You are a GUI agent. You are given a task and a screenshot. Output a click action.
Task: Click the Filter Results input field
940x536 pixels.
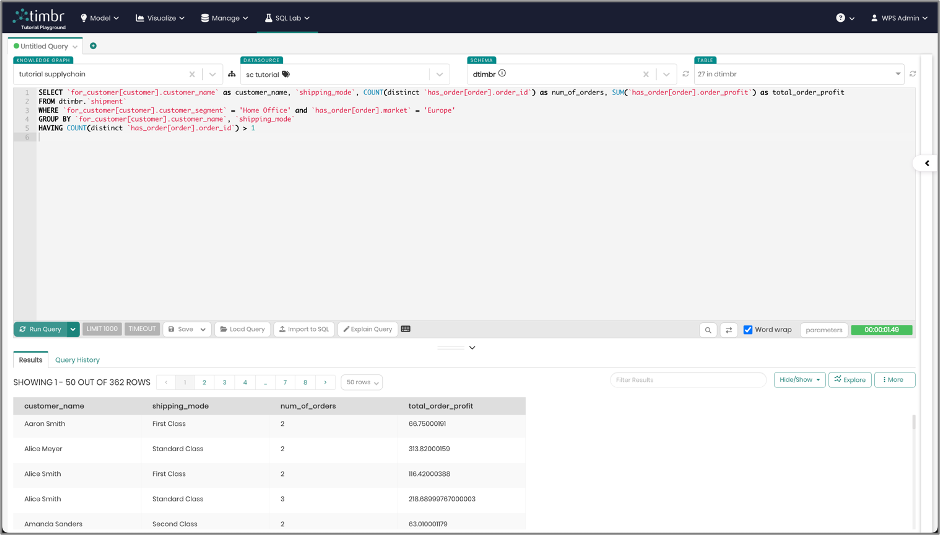point(688,380)
